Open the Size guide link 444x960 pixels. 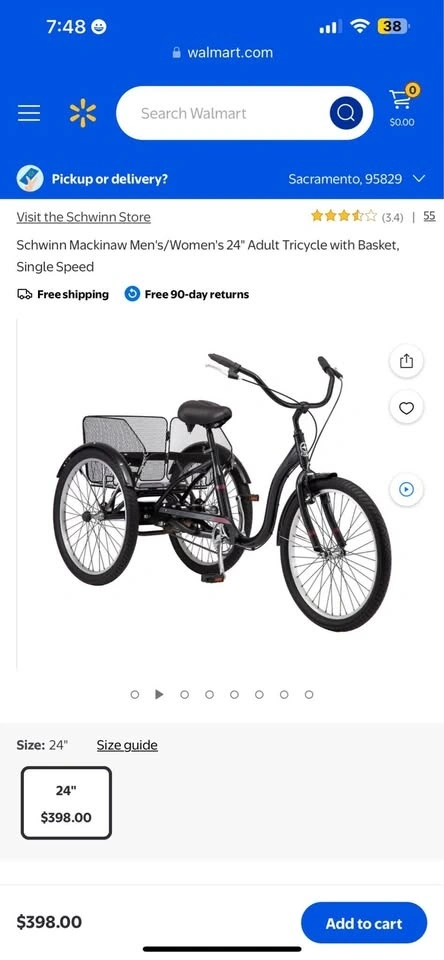[127, 745]
